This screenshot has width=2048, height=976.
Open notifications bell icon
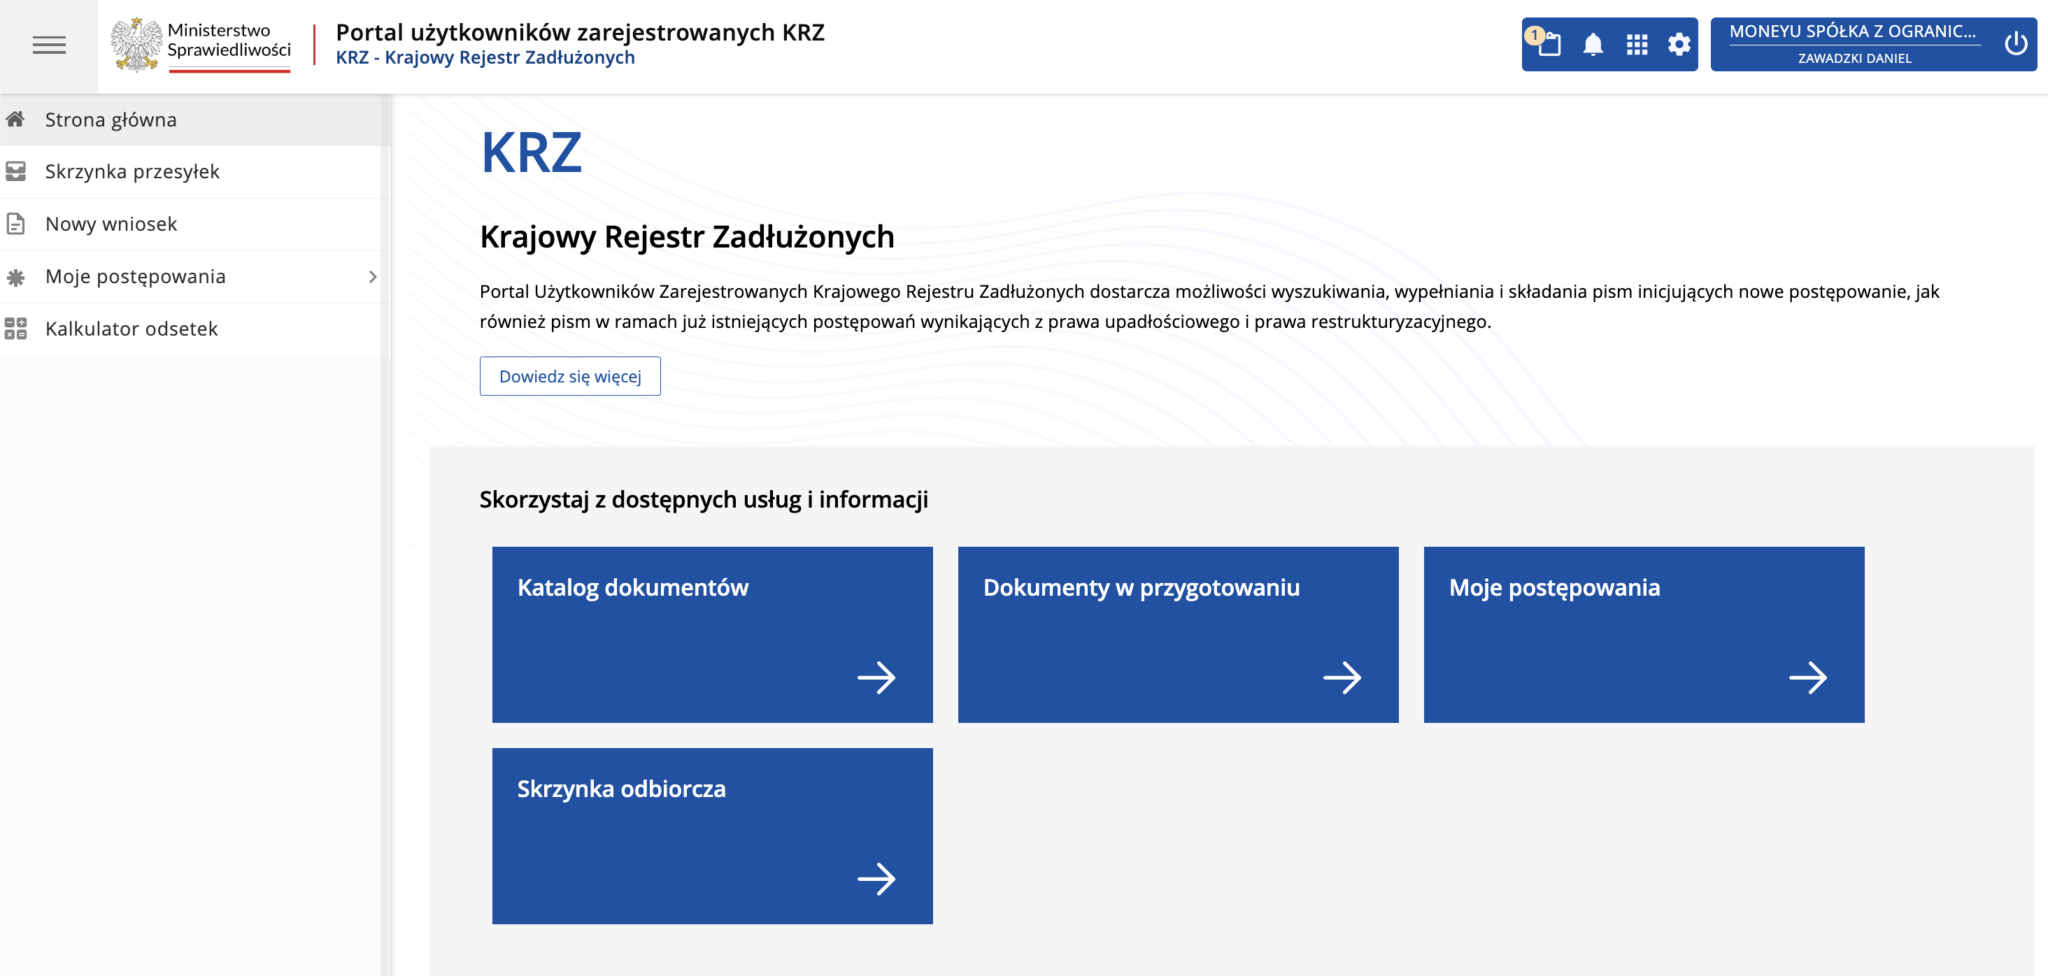tap(1593, 44)
